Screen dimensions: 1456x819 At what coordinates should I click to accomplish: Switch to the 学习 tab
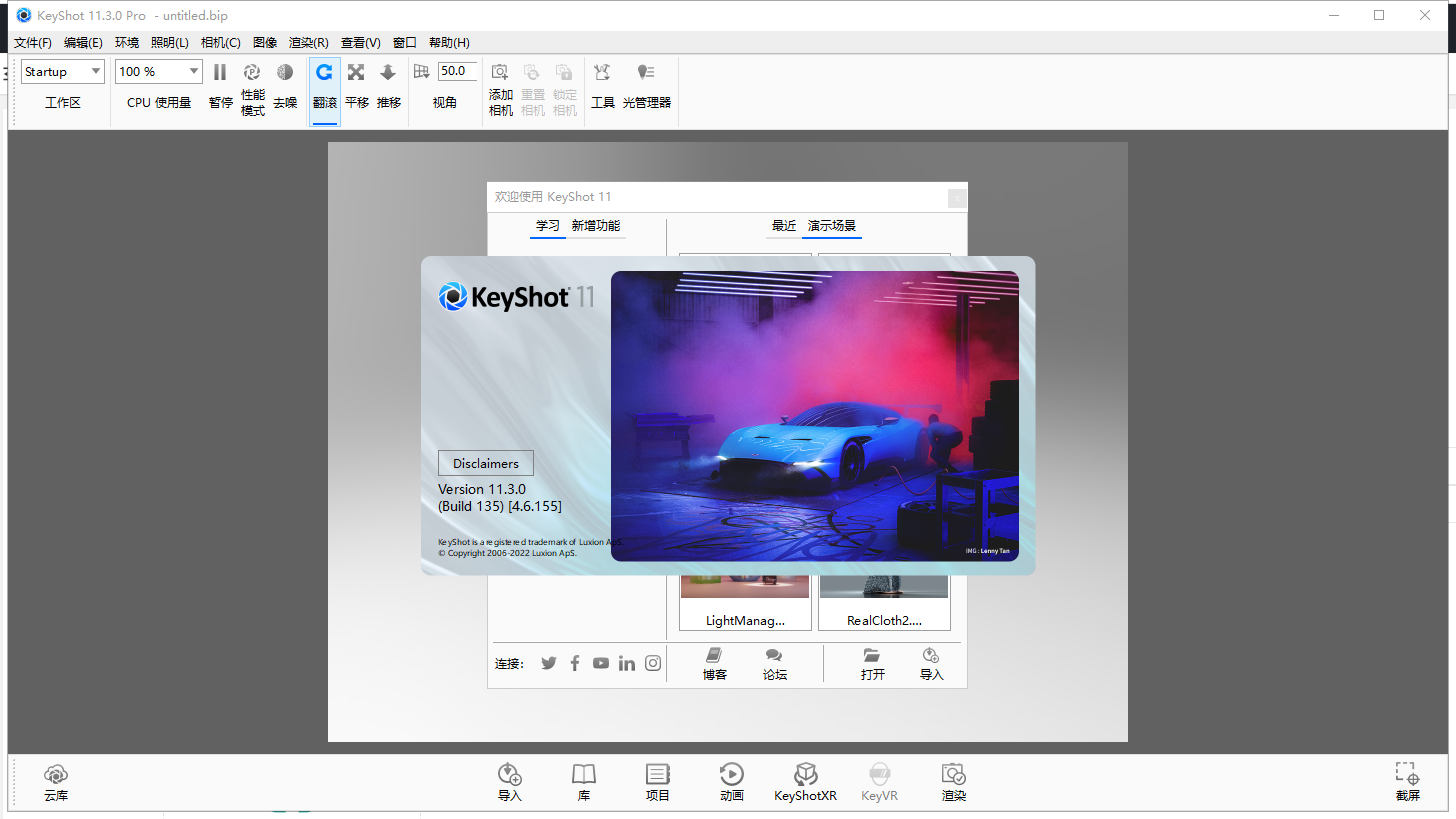pyautogui.click(x=548, y=226)
